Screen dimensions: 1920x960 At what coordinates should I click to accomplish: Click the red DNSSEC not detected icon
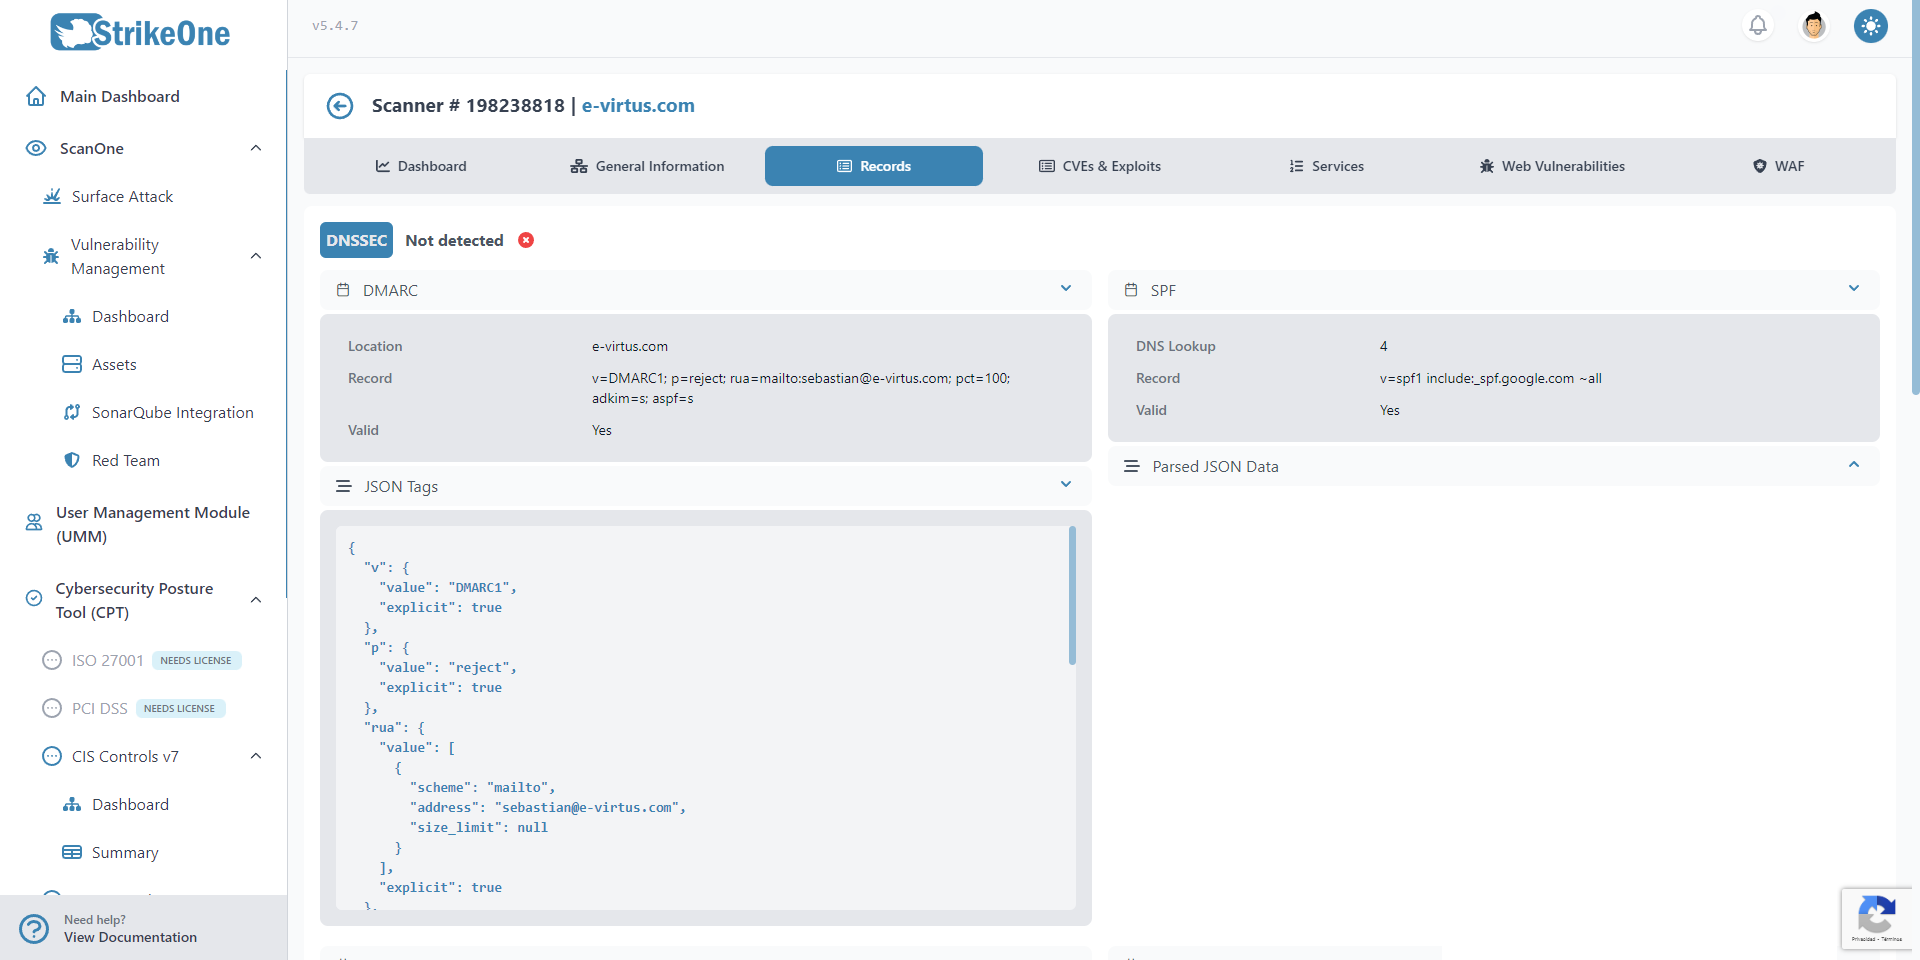point(526,240)
